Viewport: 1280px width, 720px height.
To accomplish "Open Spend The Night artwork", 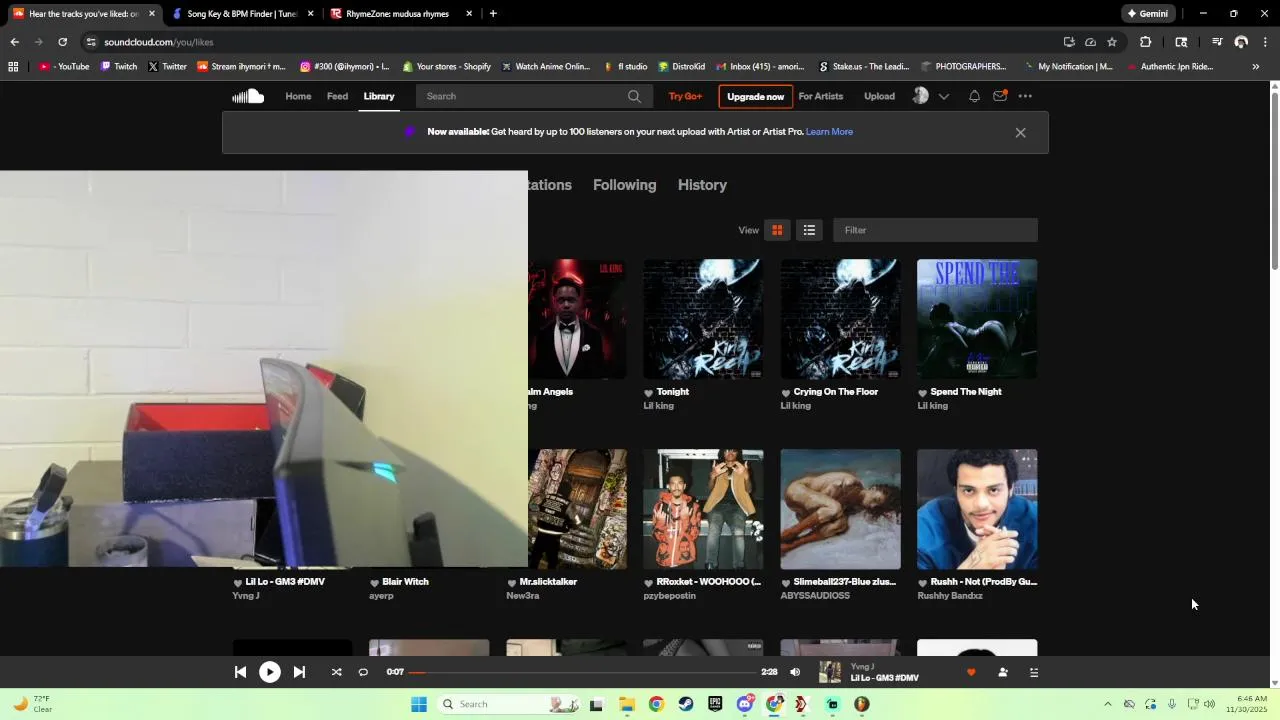I will pyautogui.click(x=977, y=319).
